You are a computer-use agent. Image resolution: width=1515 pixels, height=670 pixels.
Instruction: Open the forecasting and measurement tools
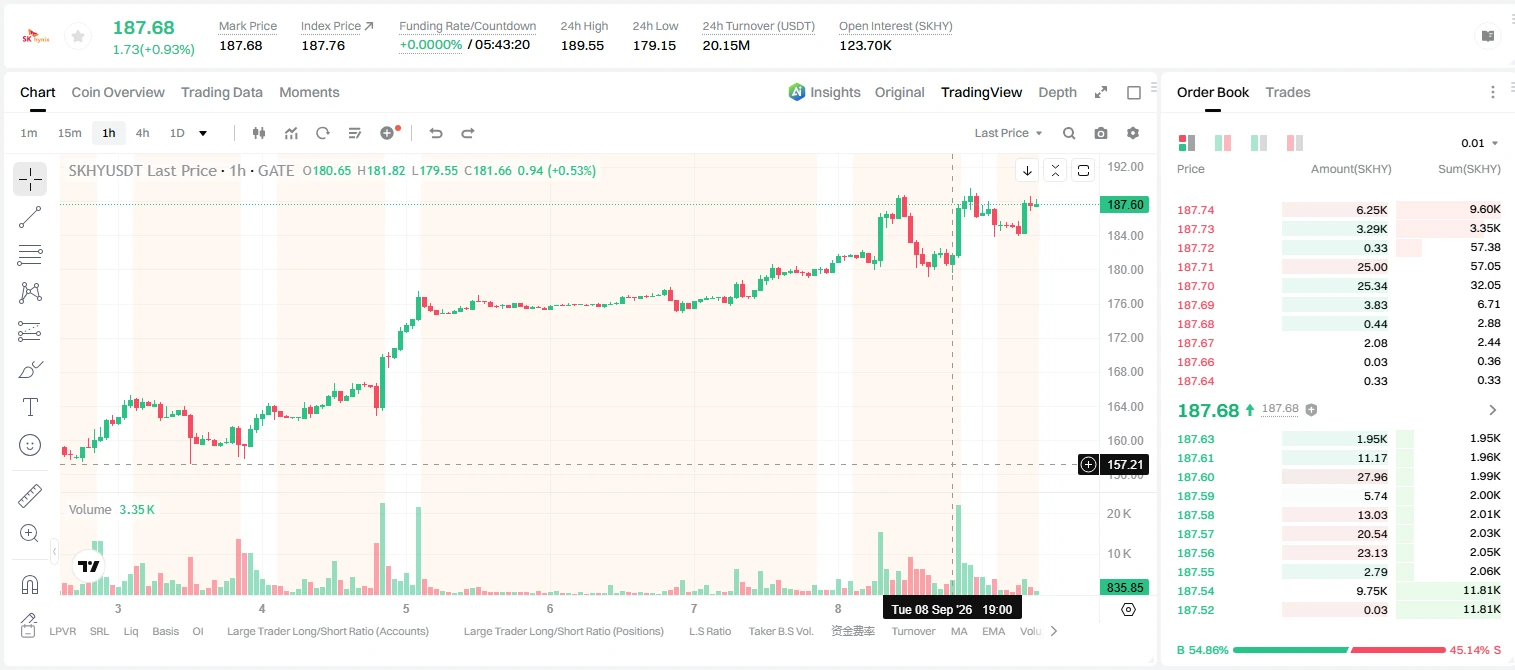click(30, 331)
